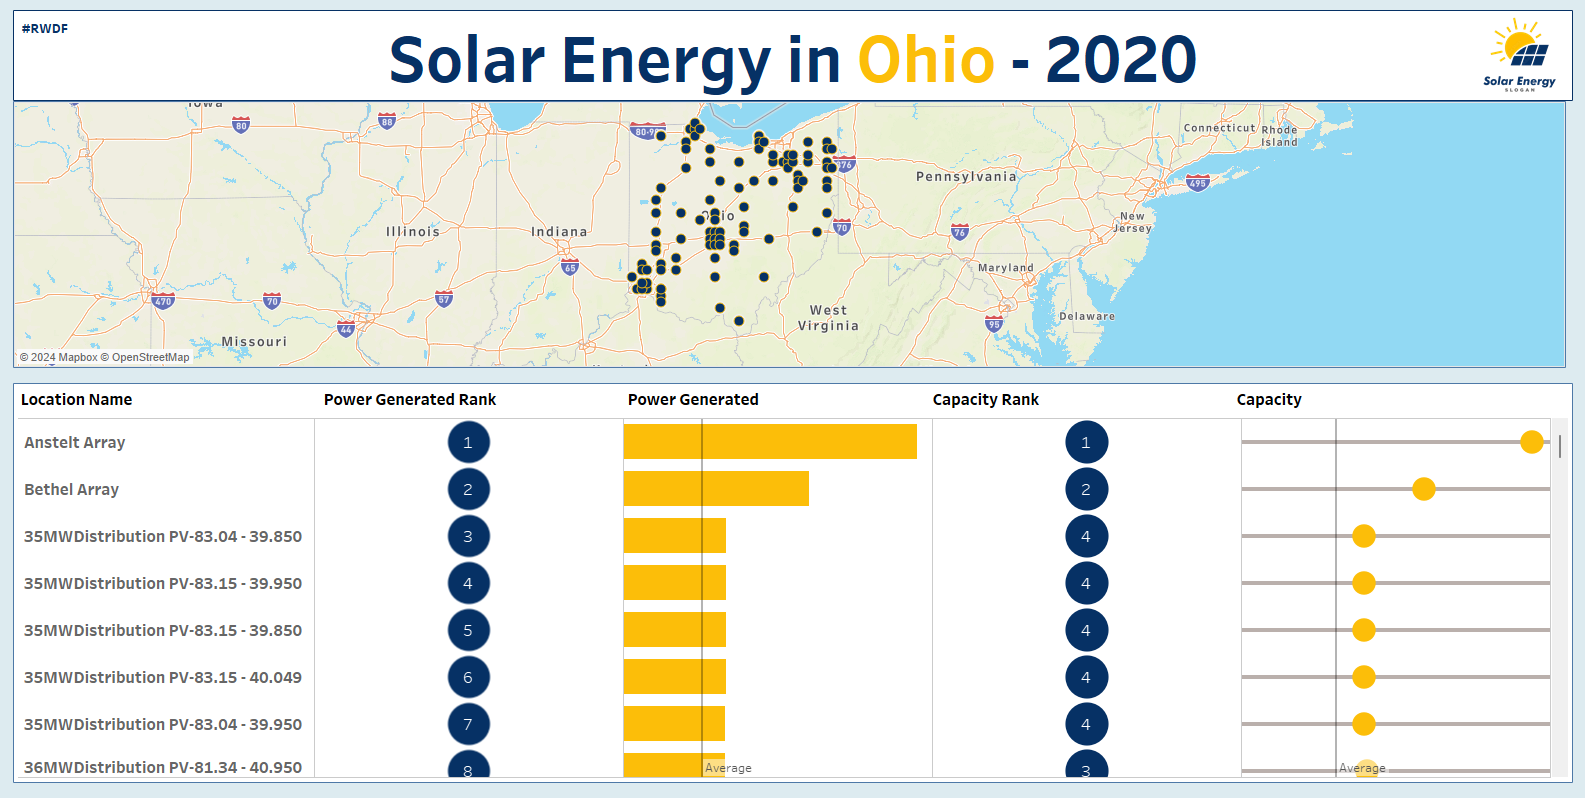
Task: Click Bethel Array capacity dot
Action: (1424, 489)
